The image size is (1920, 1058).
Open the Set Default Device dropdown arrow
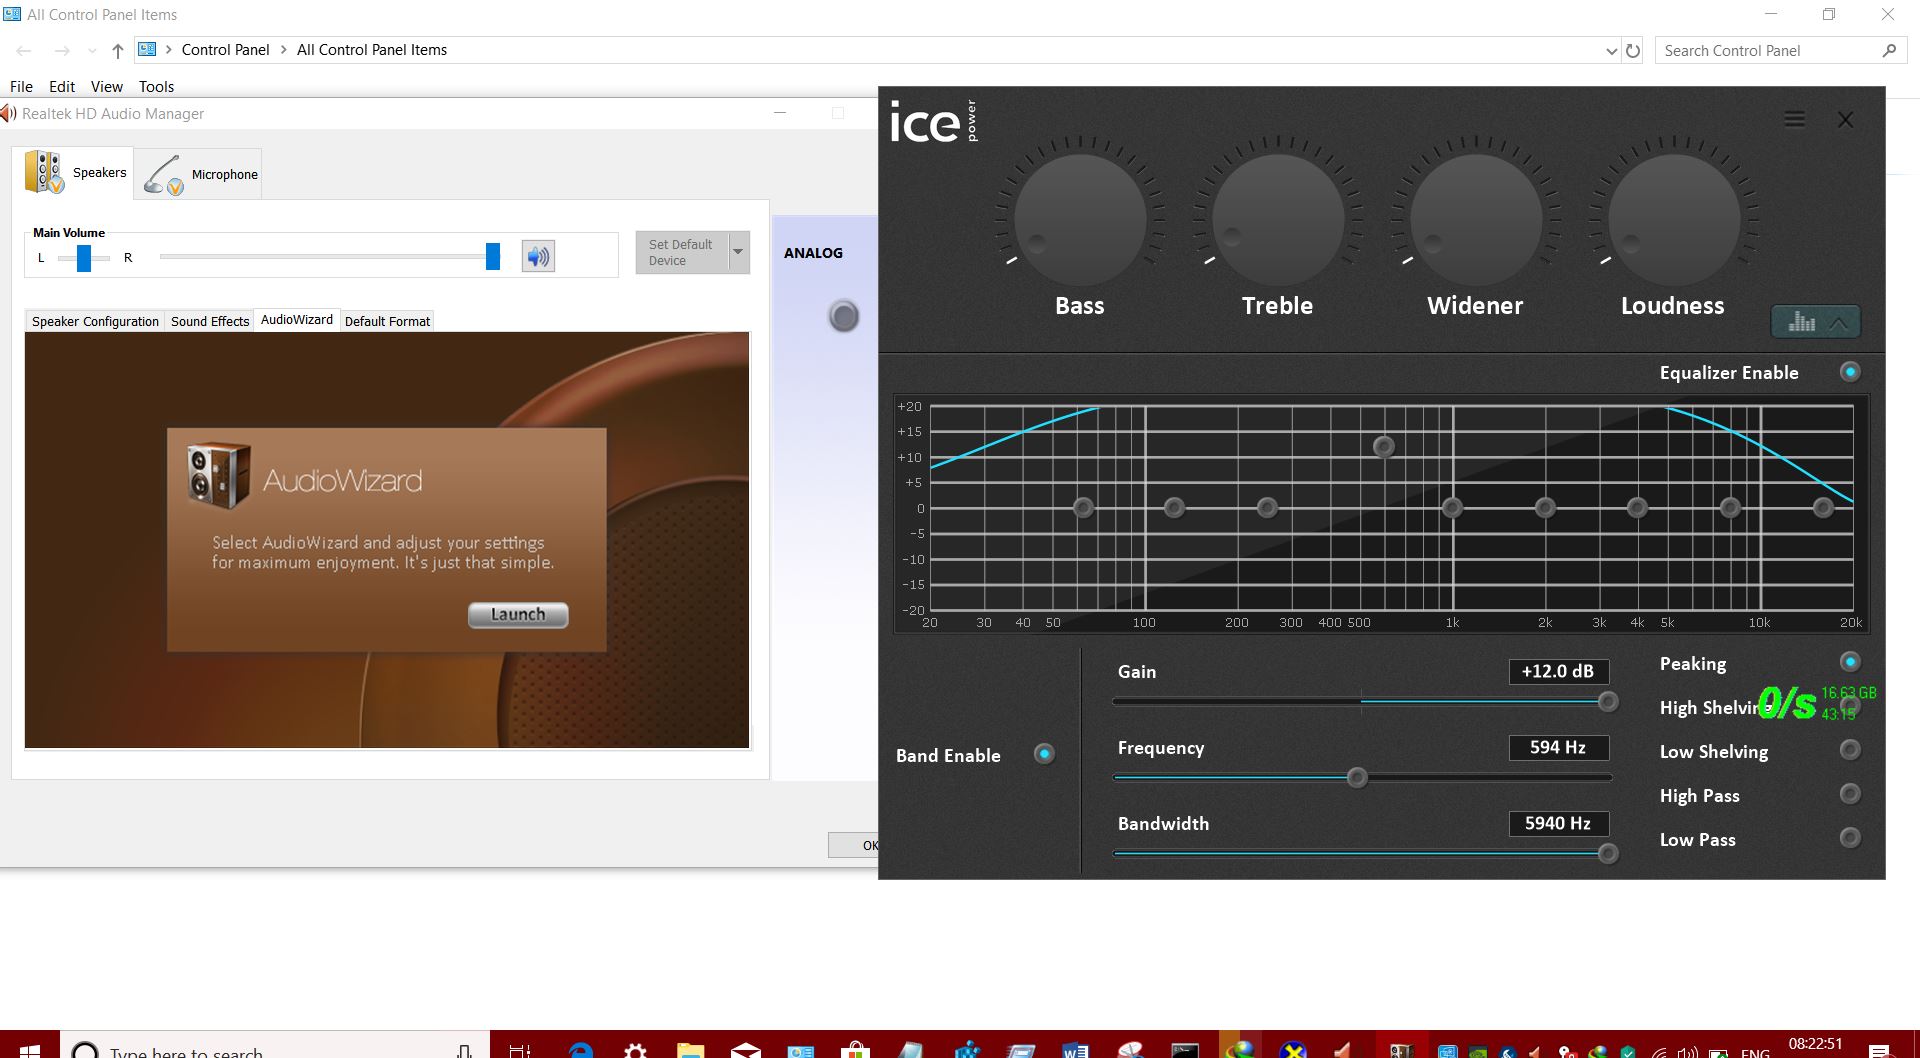[738, 252]
